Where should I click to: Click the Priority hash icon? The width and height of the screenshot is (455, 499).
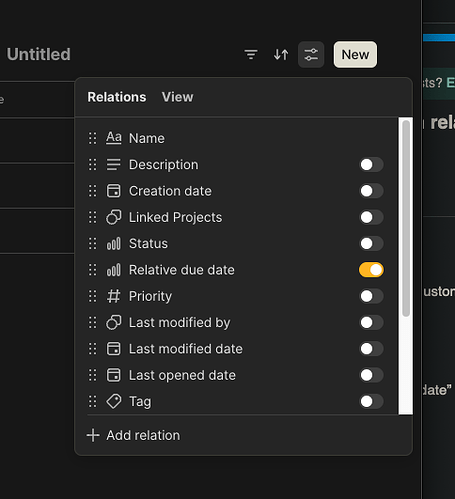pyautogui.click(x=114, y=296)
